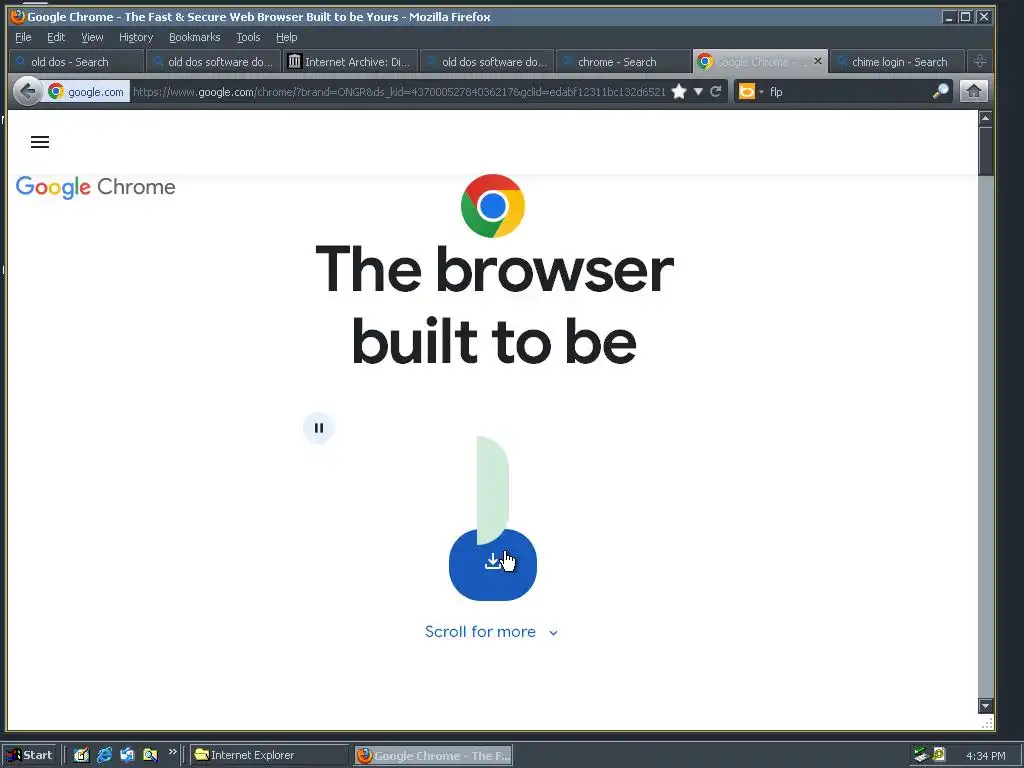
Task: Click the magnifier quick launch icon
Action: point(150,755)
